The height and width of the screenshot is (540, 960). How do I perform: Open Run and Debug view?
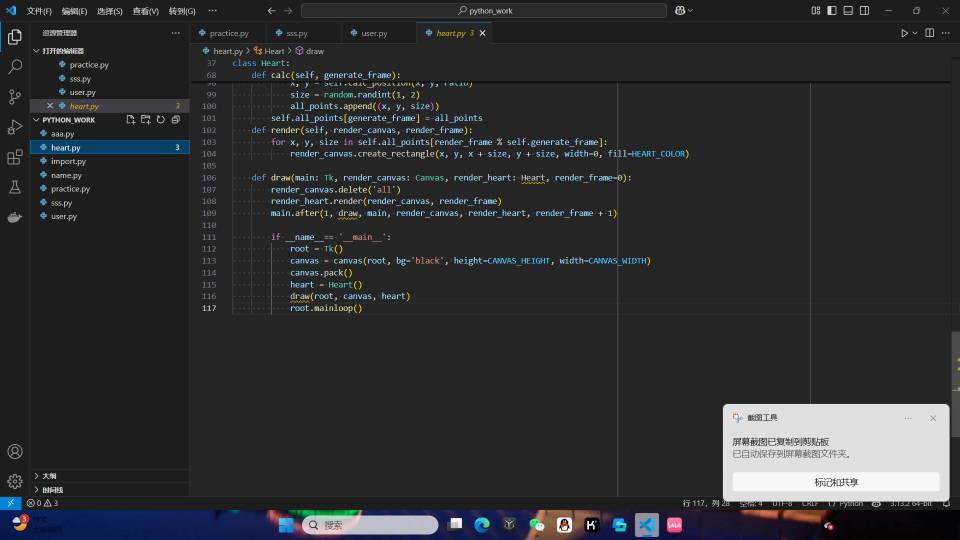point(15,127)
